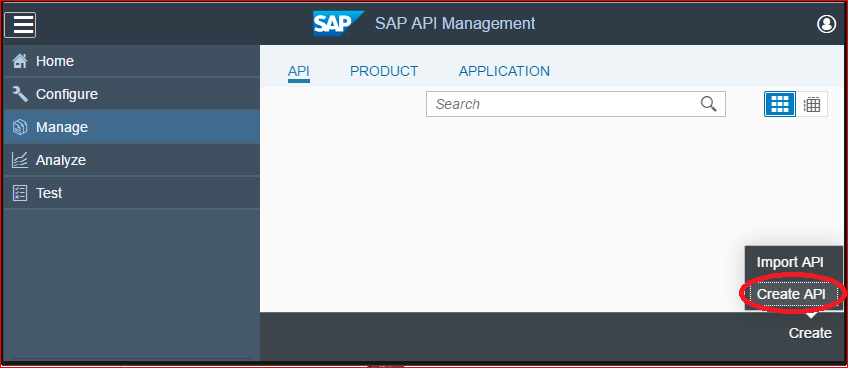Choose Create API from popup menu
This screenshot has width=848, height=368.
pyautogui.click(x=791, y=294)
